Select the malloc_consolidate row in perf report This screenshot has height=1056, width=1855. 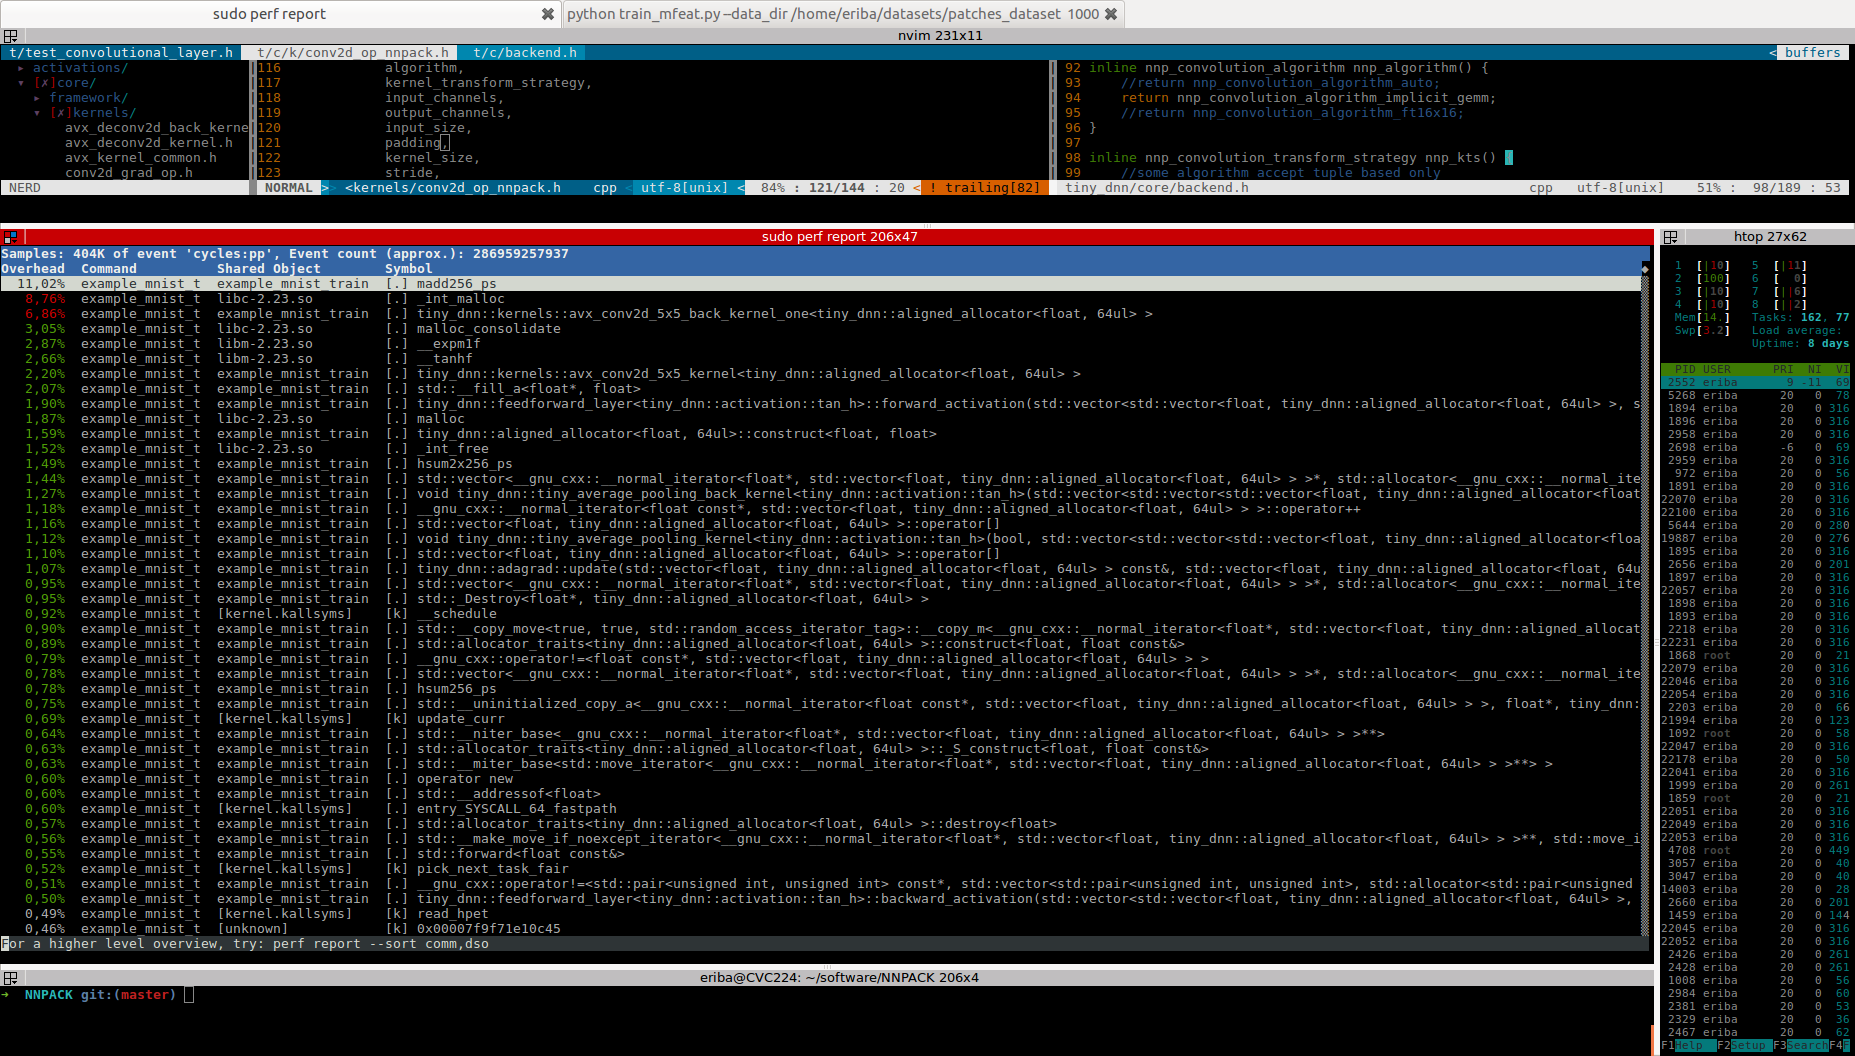click(x=820, y=329)
